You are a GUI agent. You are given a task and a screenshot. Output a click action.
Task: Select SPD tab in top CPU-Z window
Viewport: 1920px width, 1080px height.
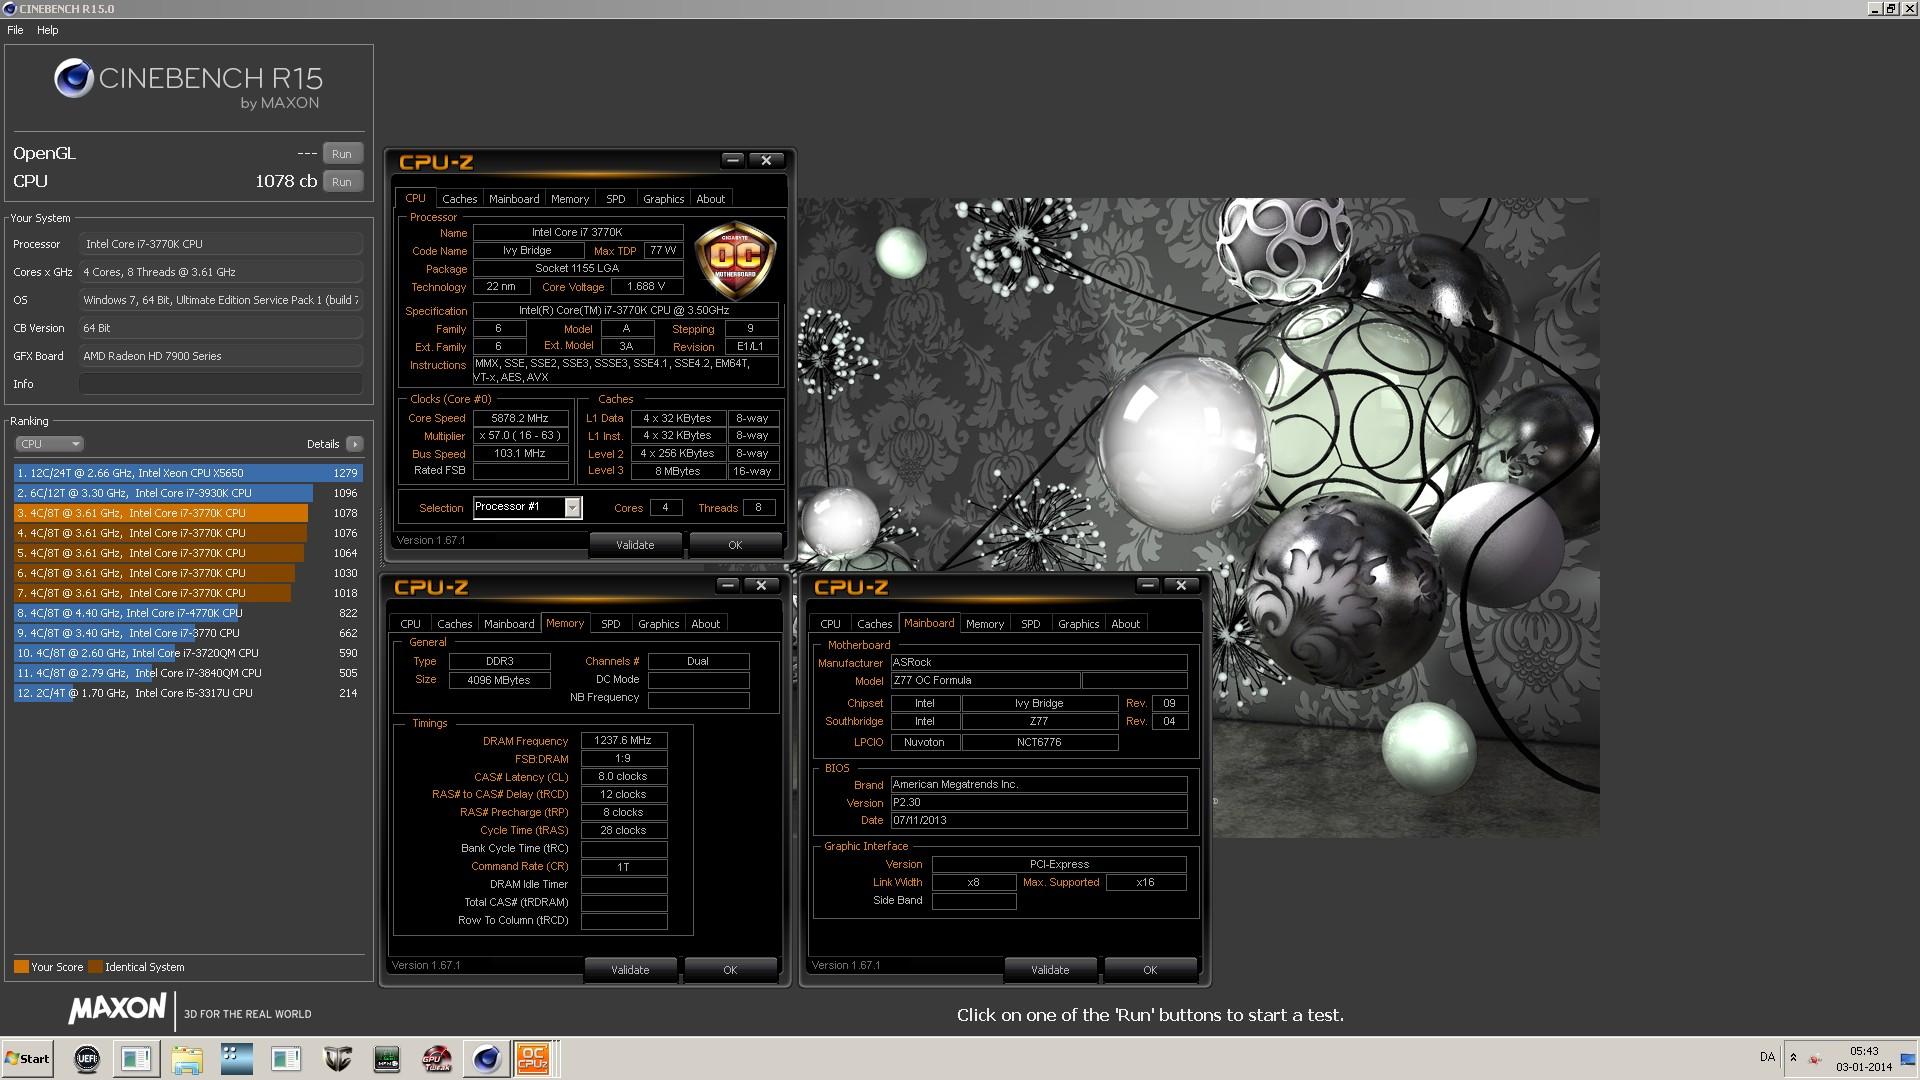pos(616,199)
